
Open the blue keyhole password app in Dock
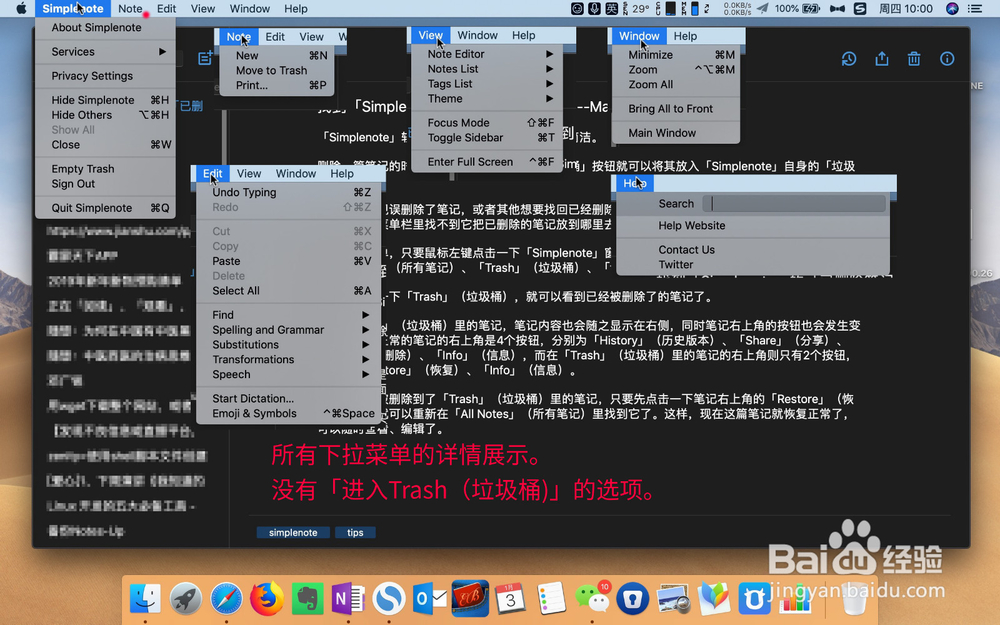[632, 599]
